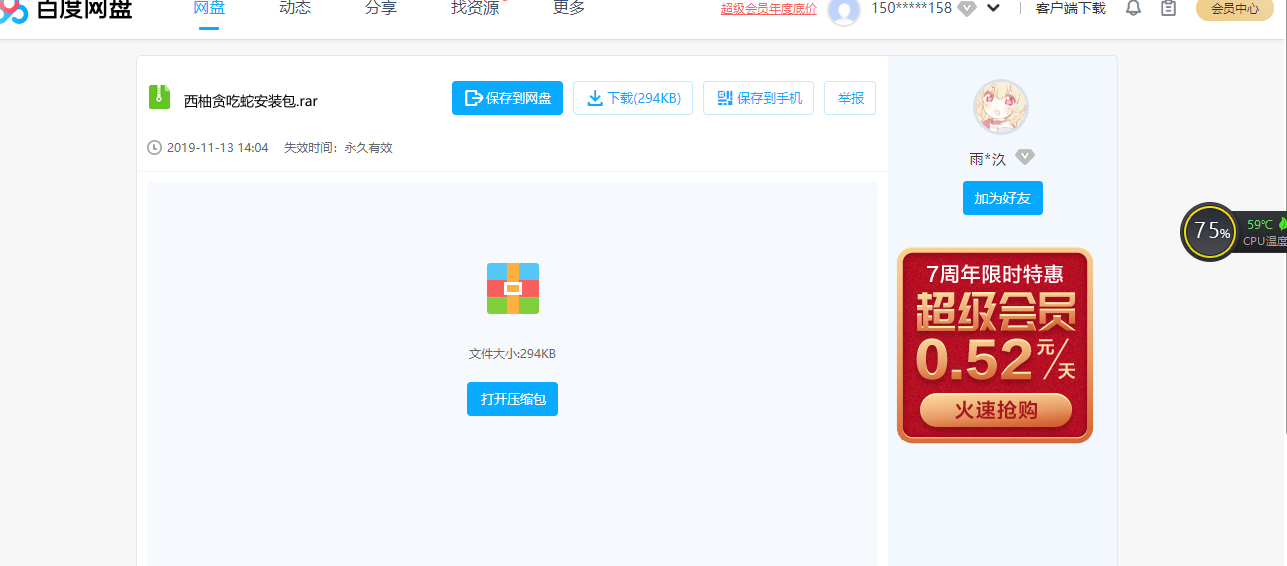Click the 失效时间：永久有效 text

[x=338, y=148]
